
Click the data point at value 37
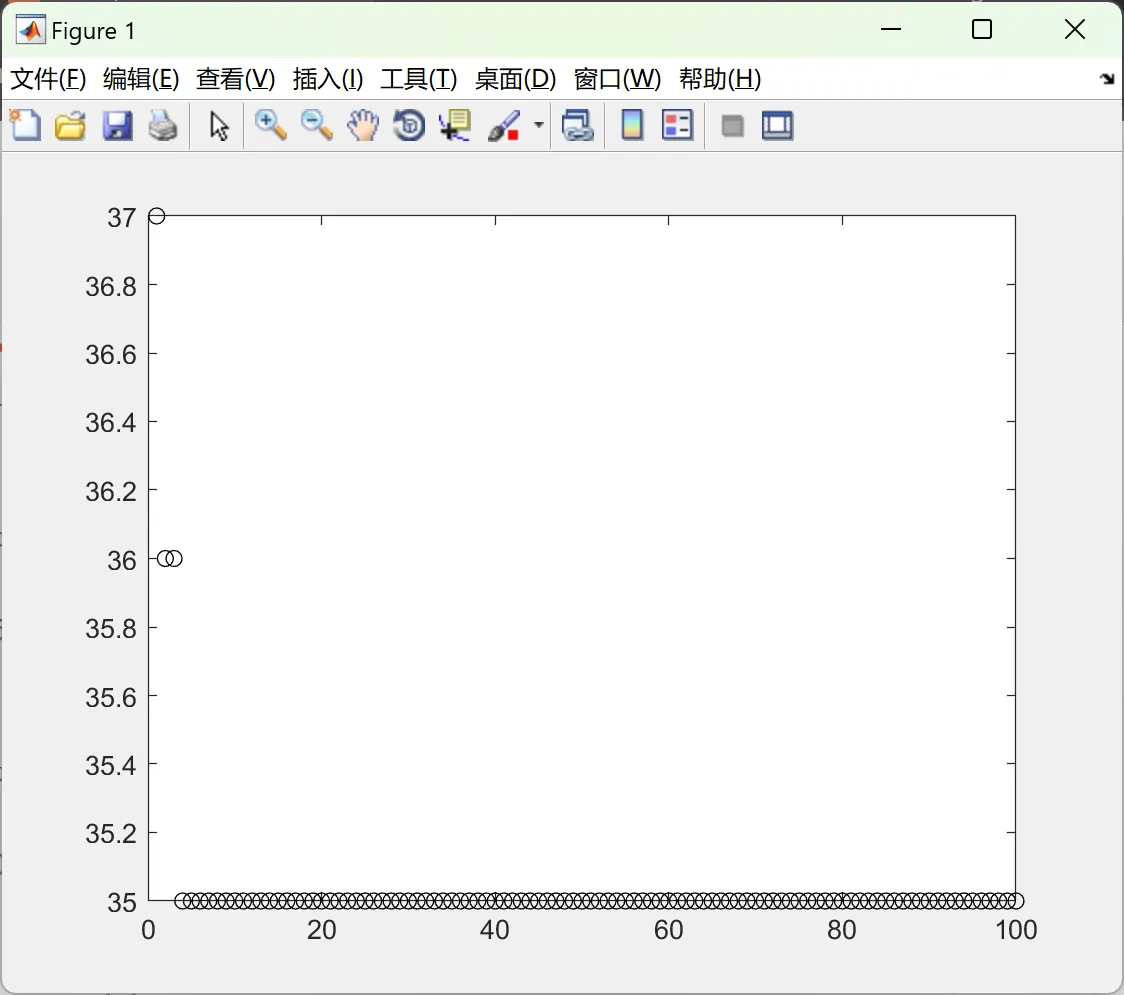[157, 216]
